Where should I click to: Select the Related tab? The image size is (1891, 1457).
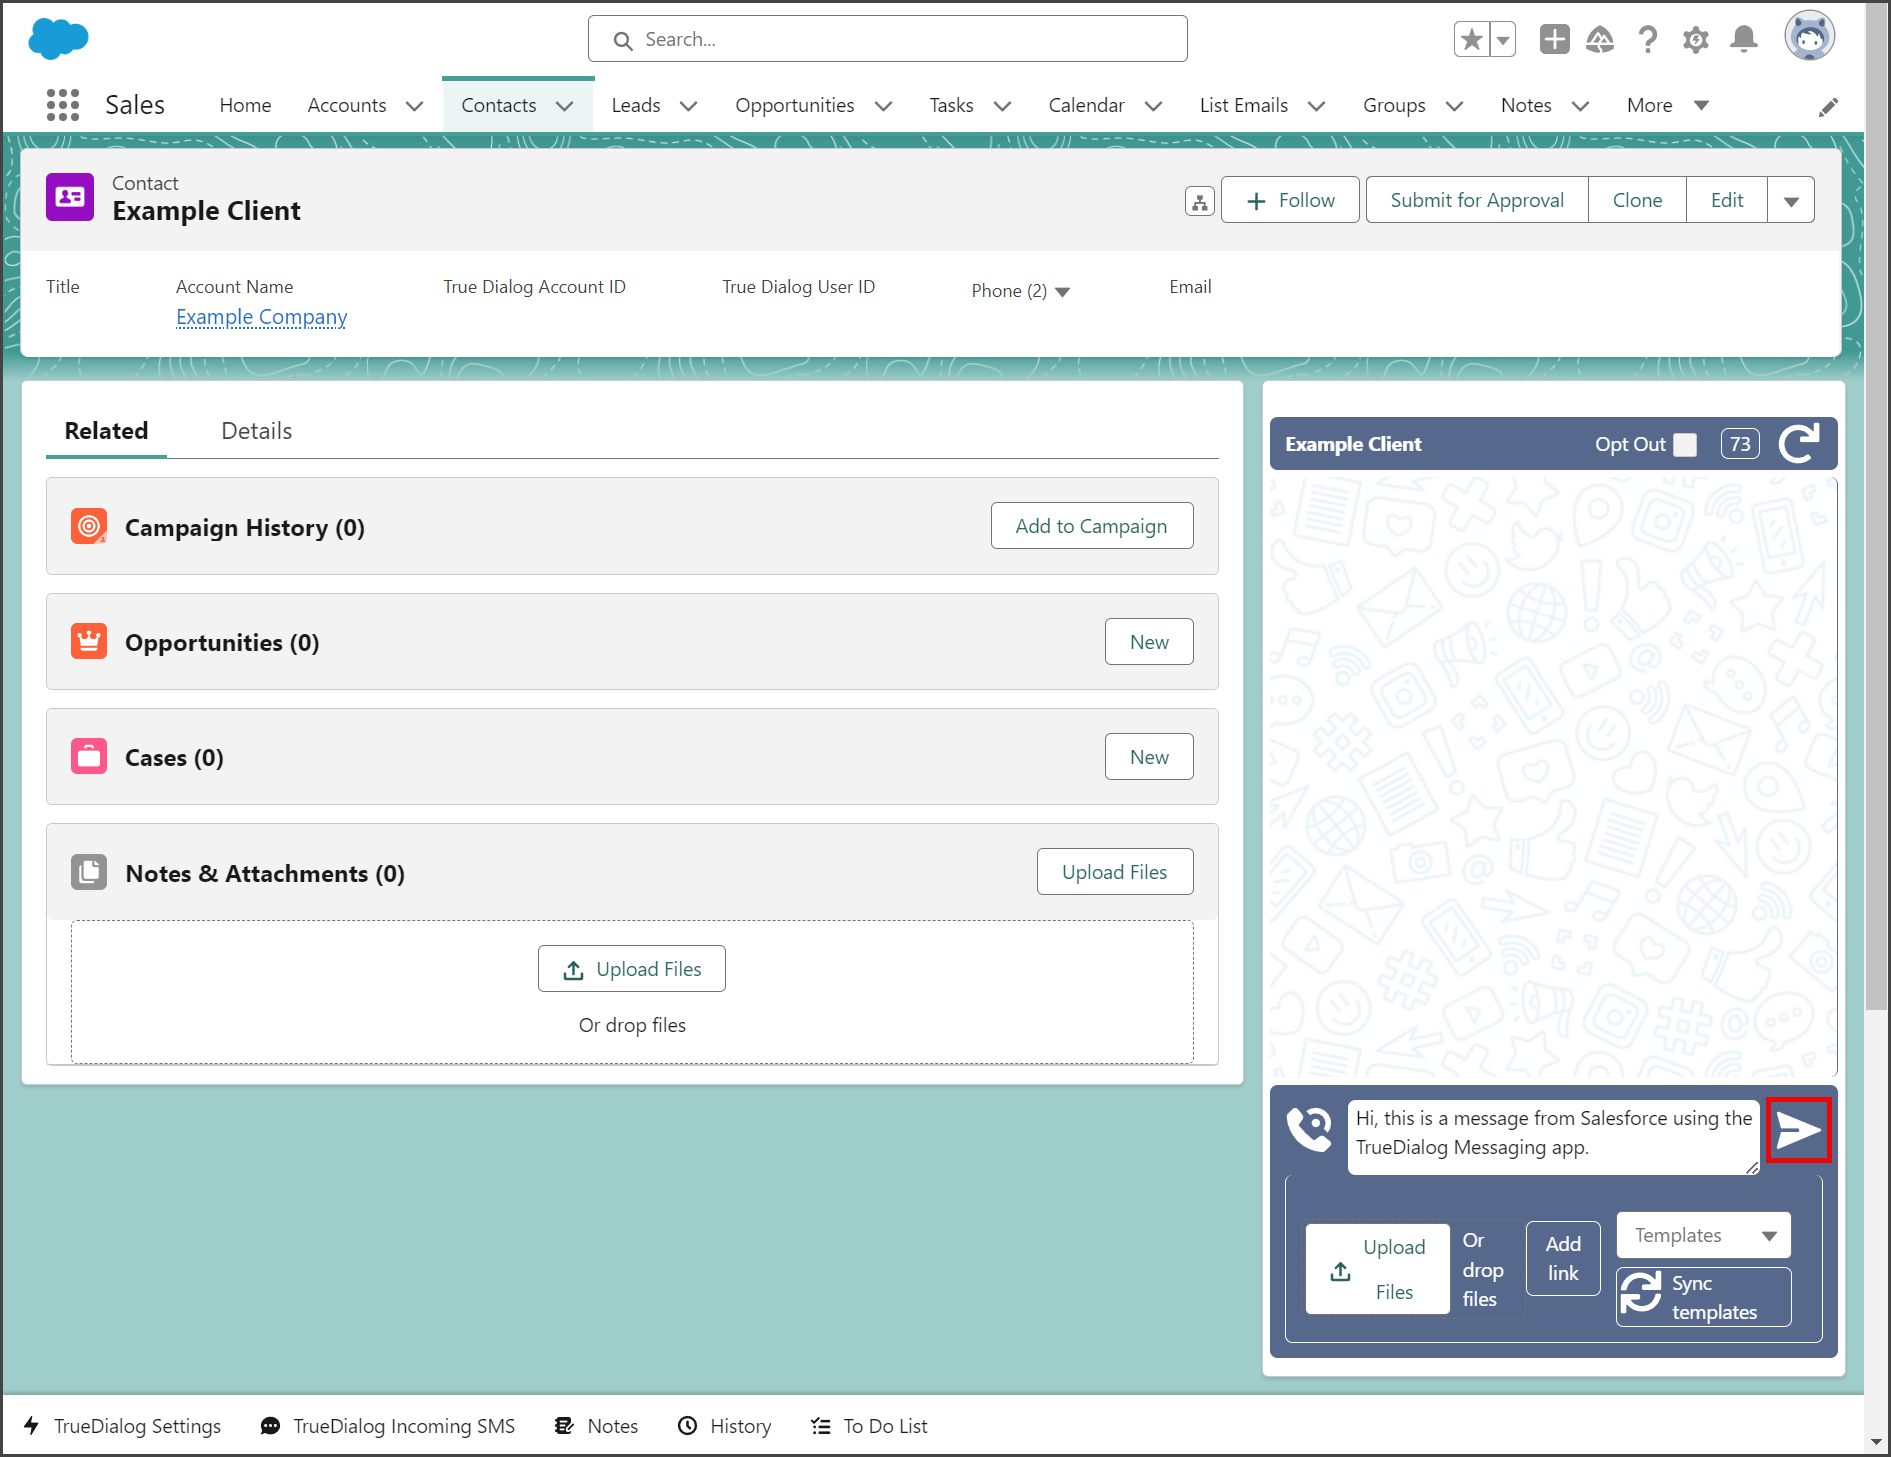(x=106, y=431)
